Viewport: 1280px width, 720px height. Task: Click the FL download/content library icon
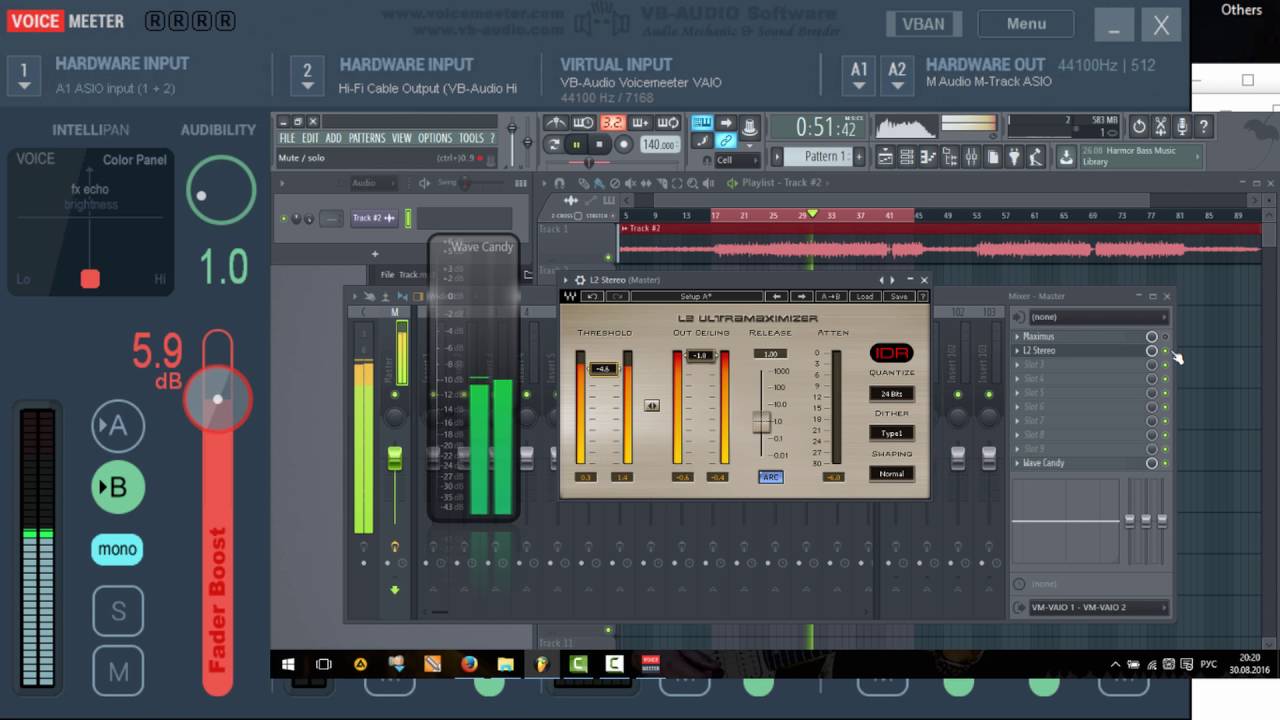(1066, 157)
